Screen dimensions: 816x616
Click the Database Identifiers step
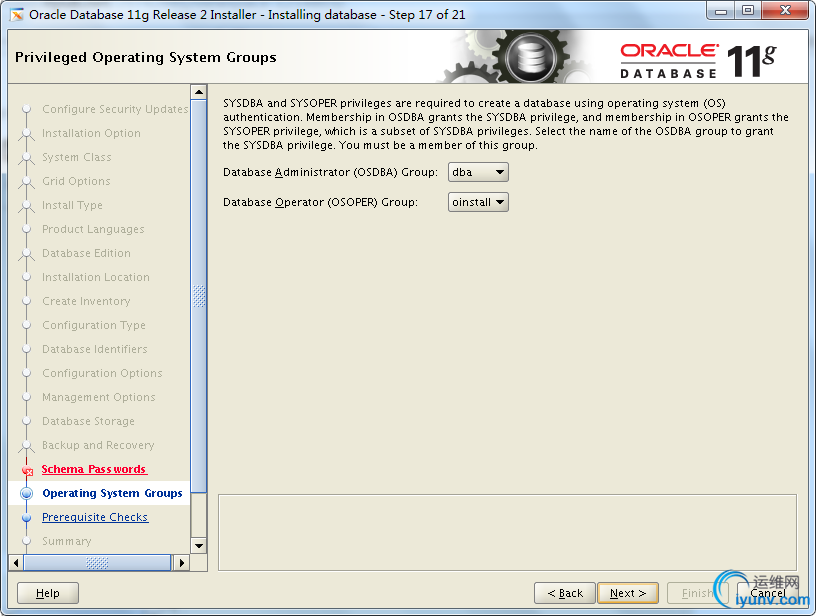pos(95,349)
